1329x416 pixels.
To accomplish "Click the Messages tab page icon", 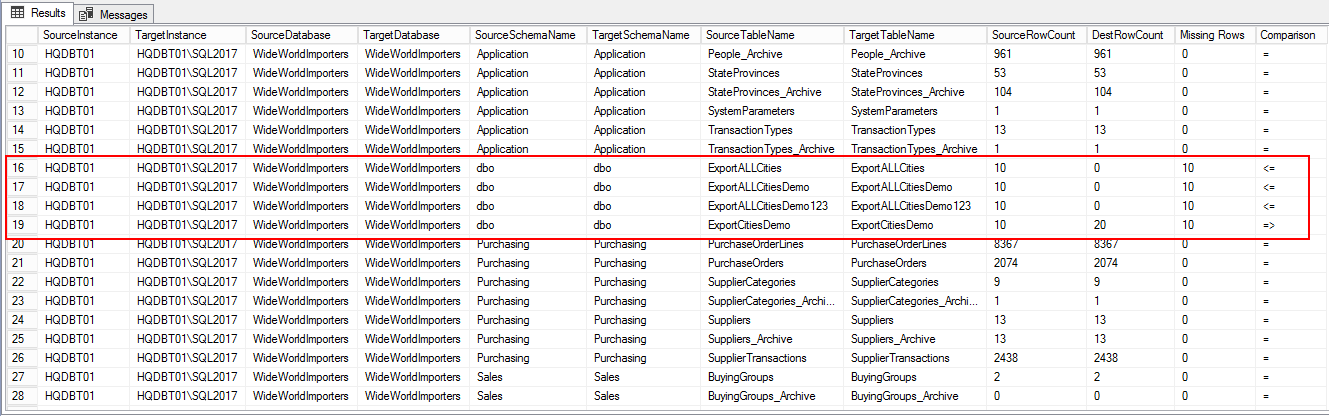I will 87,14.
